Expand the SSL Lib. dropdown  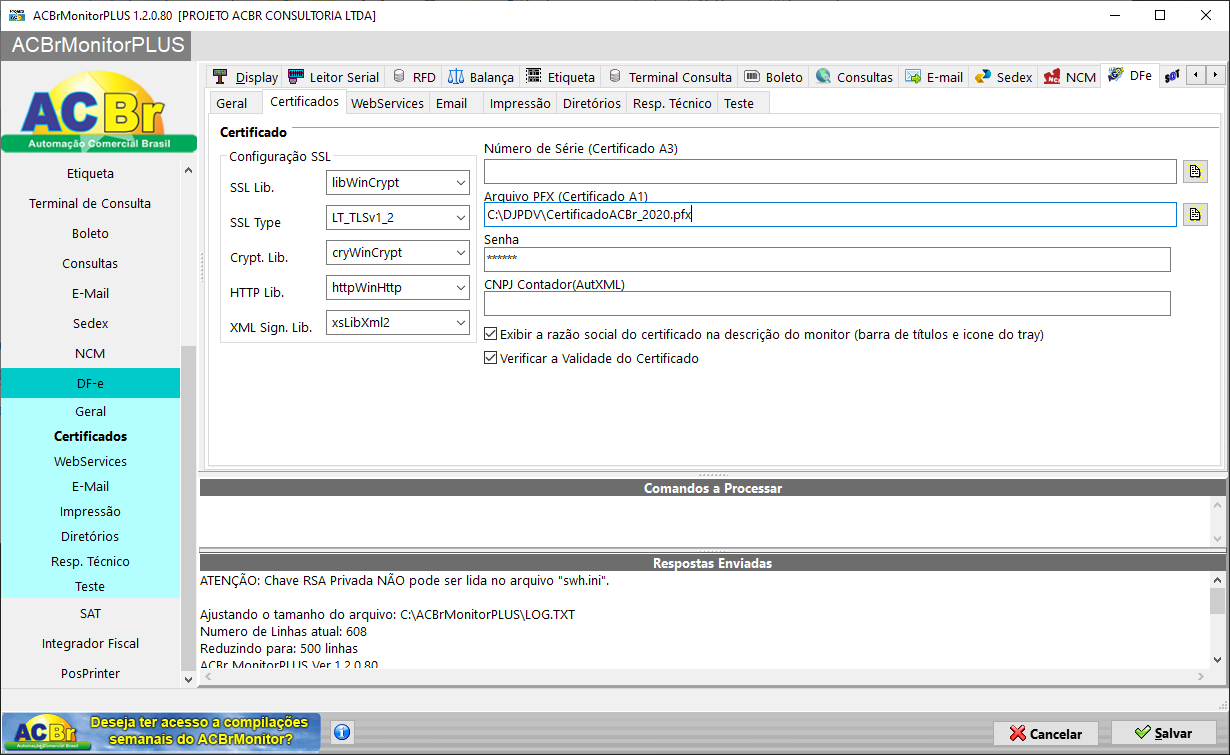point(398,183)
